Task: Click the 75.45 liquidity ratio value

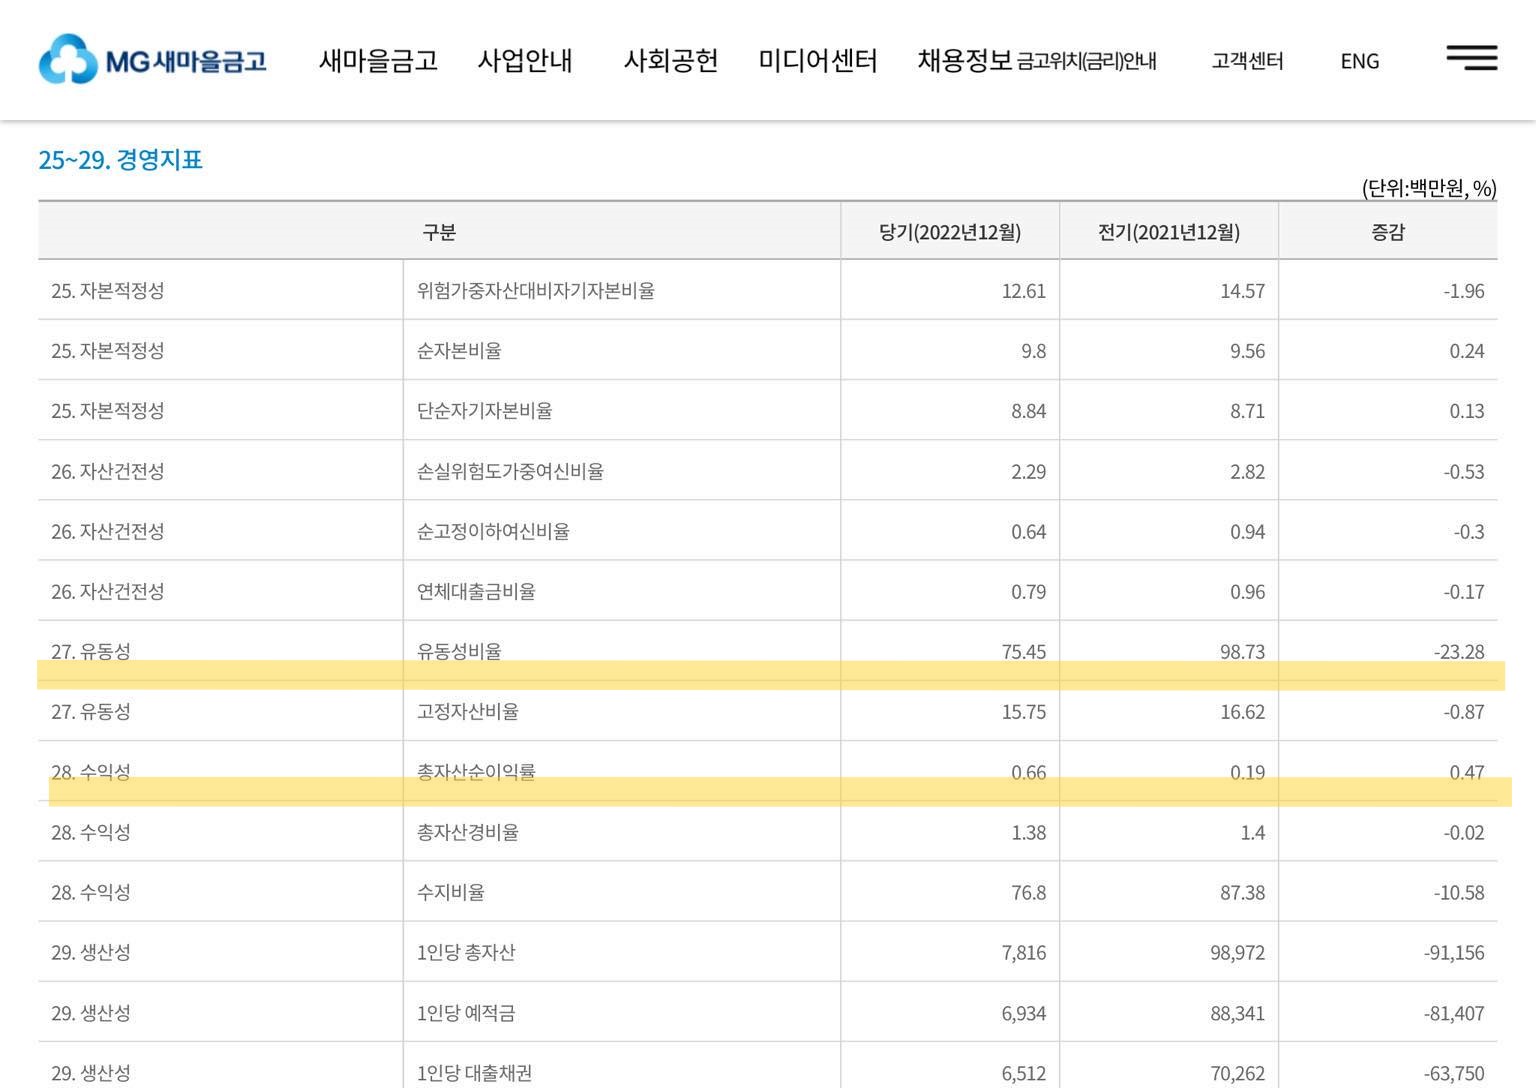Action: pyautogui.click(x=1024, y=652)
